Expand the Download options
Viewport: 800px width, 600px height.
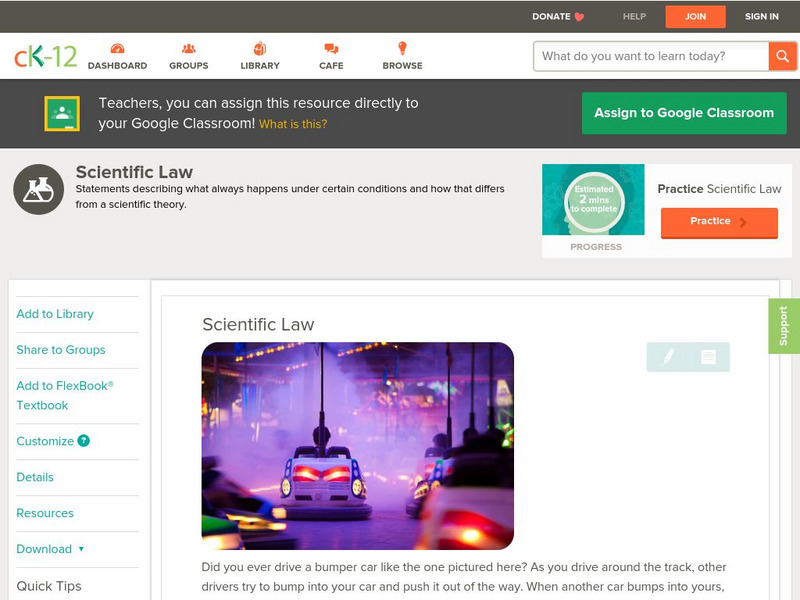click(x=46, y=549)
